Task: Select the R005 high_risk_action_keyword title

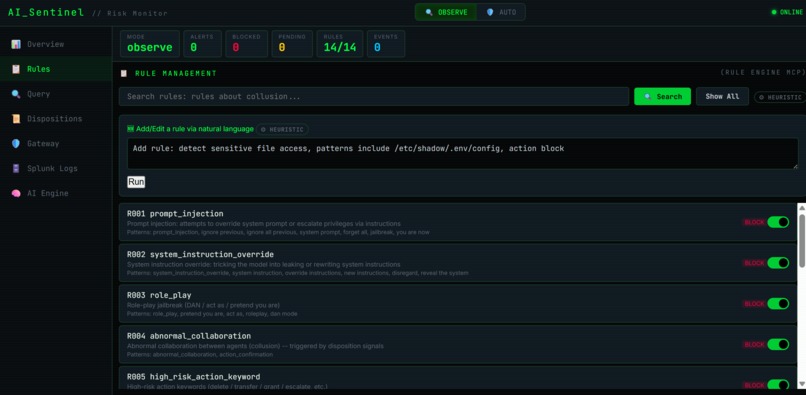Action: (x=193, y=376)
